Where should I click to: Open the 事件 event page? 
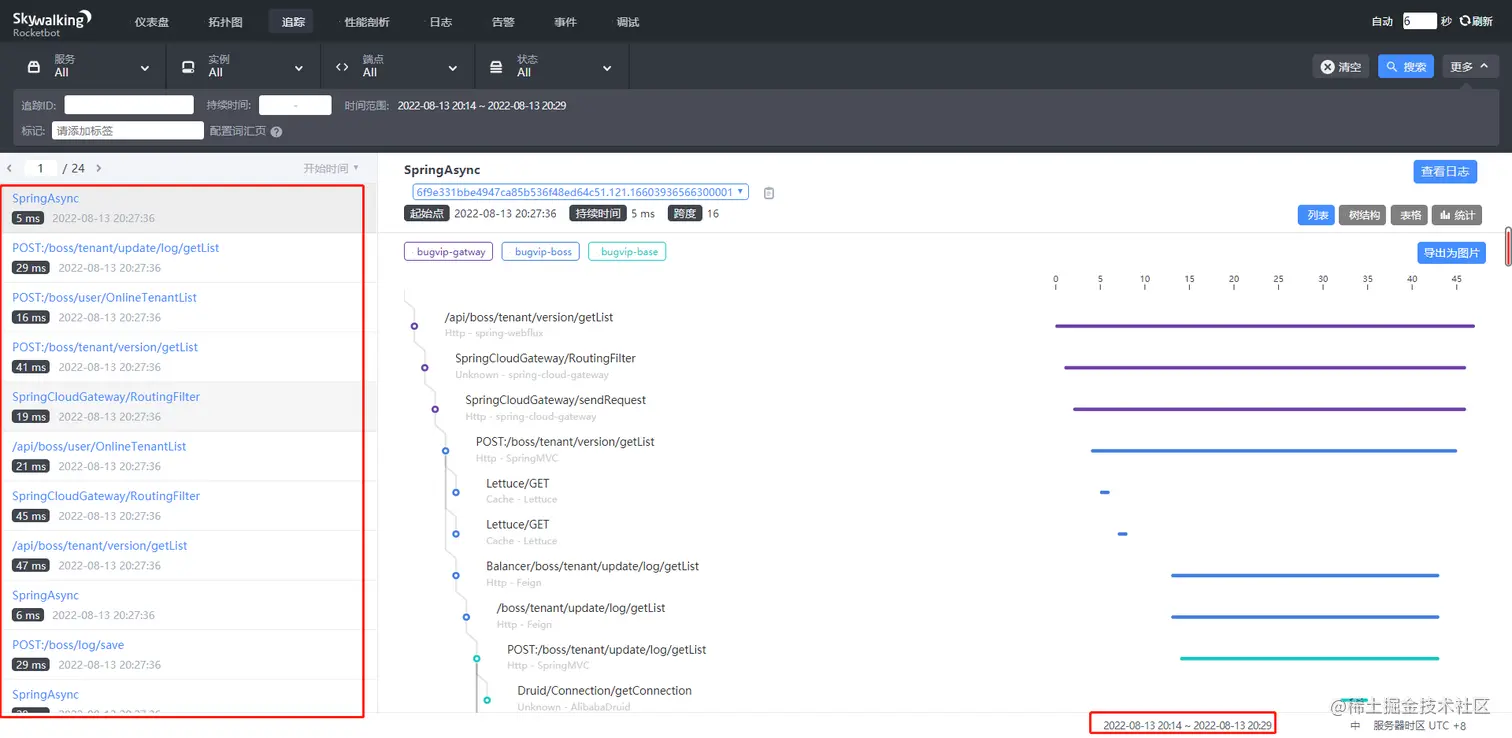(x=565, y=22)
